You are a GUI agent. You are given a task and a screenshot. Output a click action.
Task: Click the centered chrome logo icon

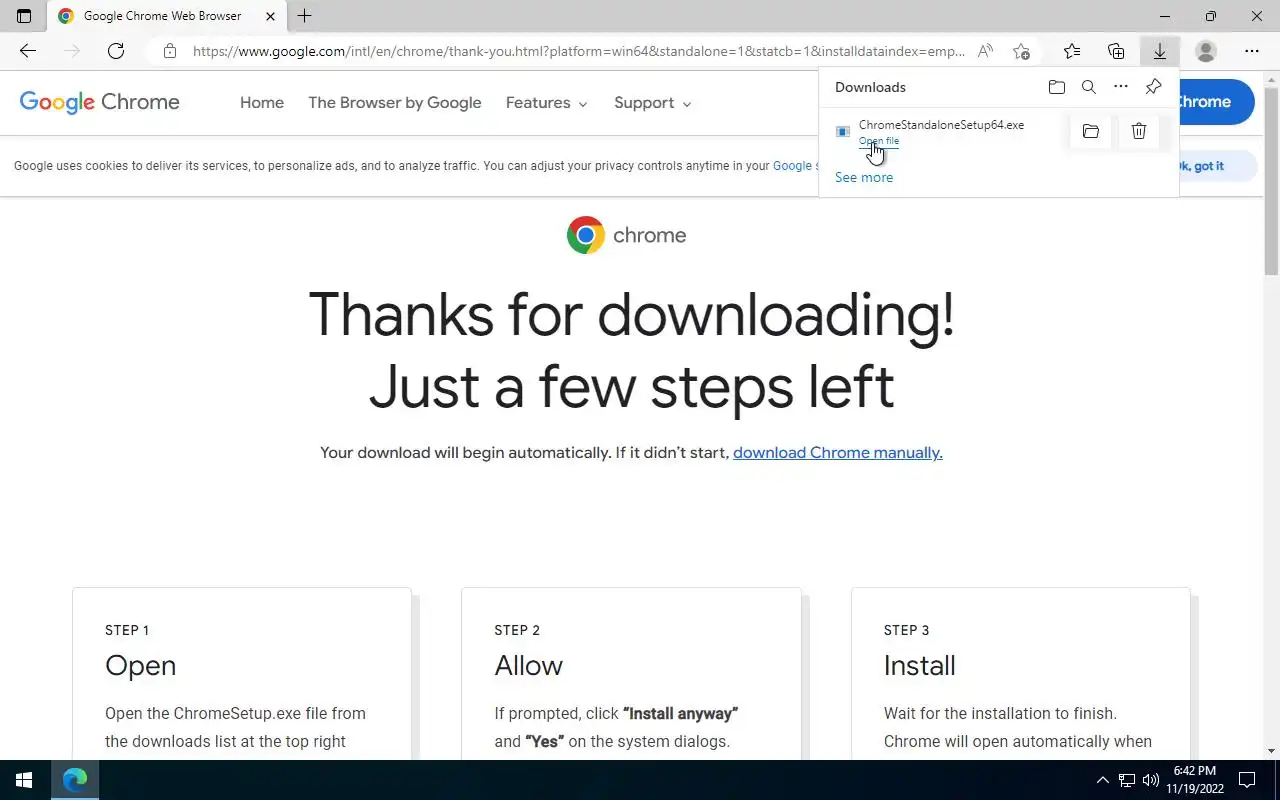[x=586, y=235]
